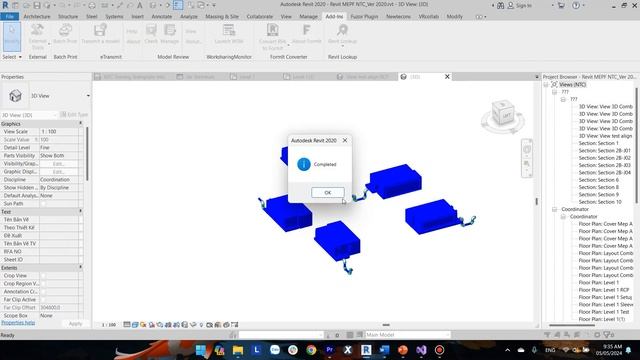Open File Explorer from the taskbar

click(x=238, y=350)
